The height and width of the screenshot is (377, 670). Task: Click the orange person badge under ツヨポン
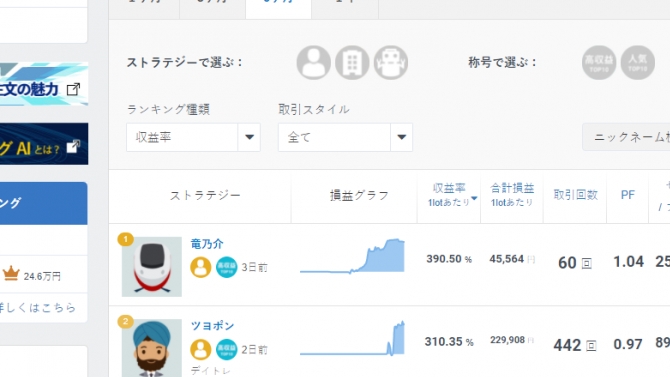coord(201,349)
